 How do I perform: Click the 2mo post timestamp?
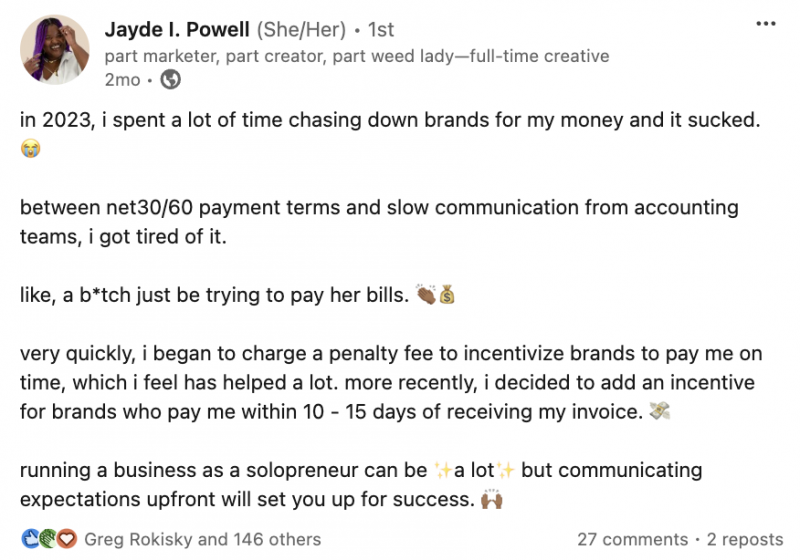pyautogui.click(x=122, y=80)
